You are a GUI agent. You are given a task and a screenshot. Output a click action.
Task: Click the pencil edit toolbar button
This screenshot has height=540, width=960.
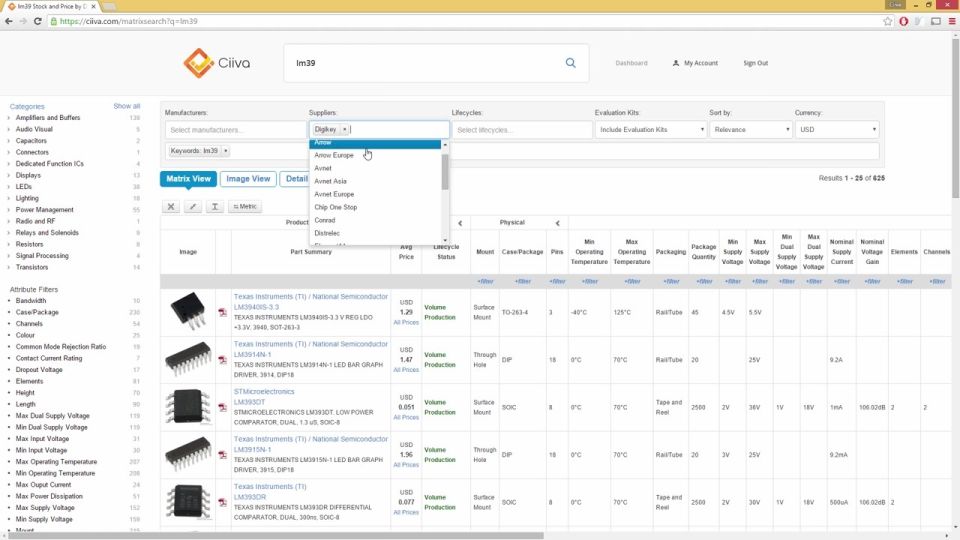click(x=193, y=206)
